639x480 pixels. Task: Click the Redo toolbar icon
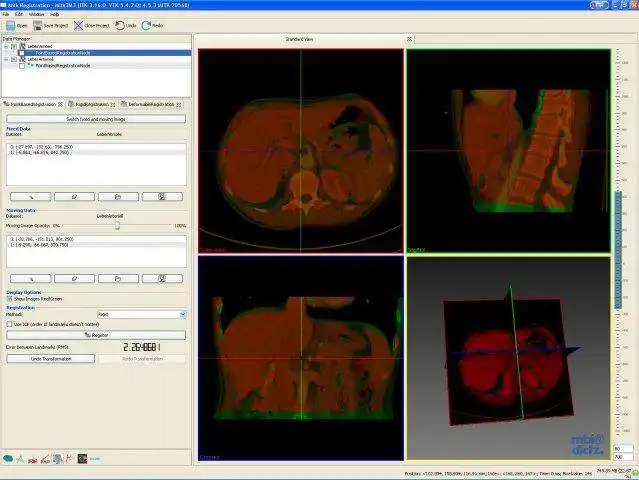pyautogui.click(x=146, y=26)
